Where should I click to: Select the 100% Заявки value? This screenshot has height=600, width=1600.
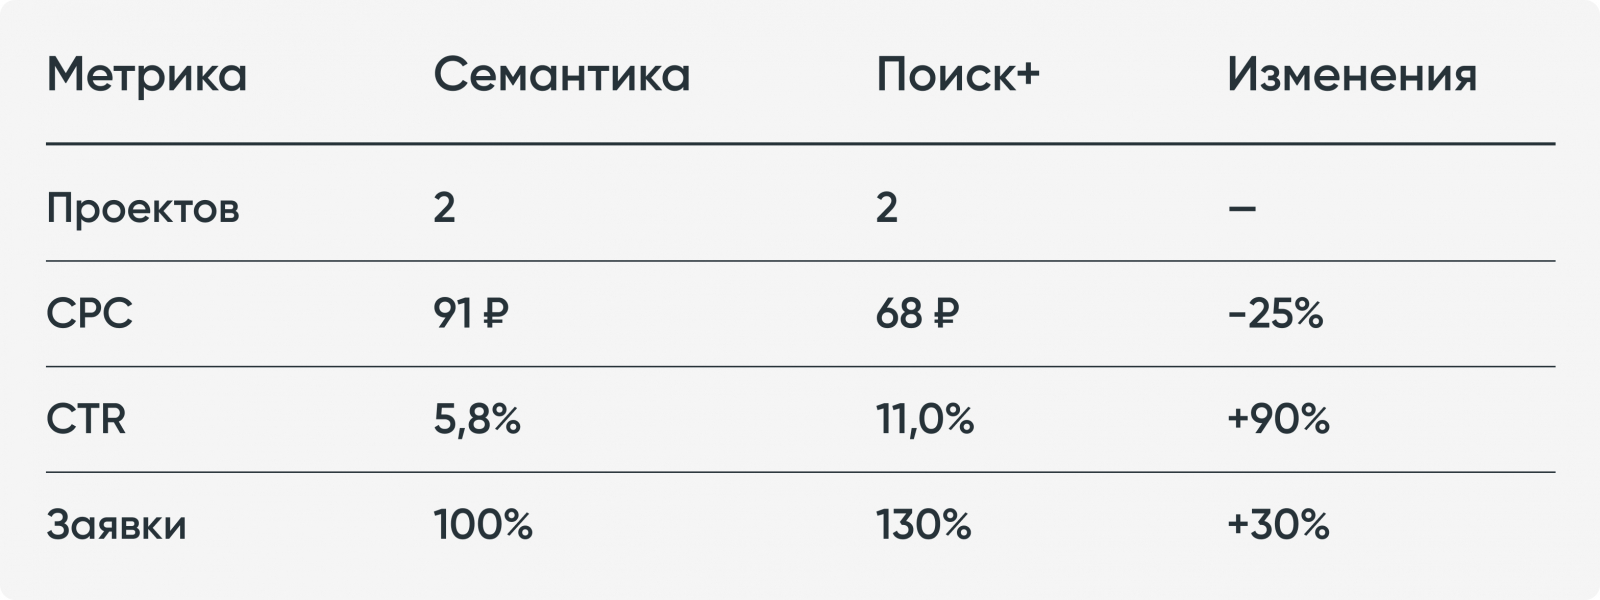(482, 525)
